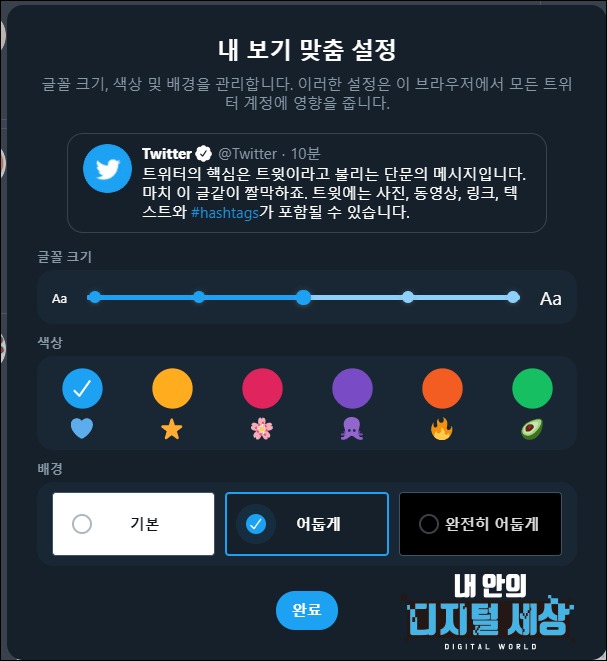Click the avocado emoji icon
Image resolution: width=607 pixels, height=661 pixels.
532,429
